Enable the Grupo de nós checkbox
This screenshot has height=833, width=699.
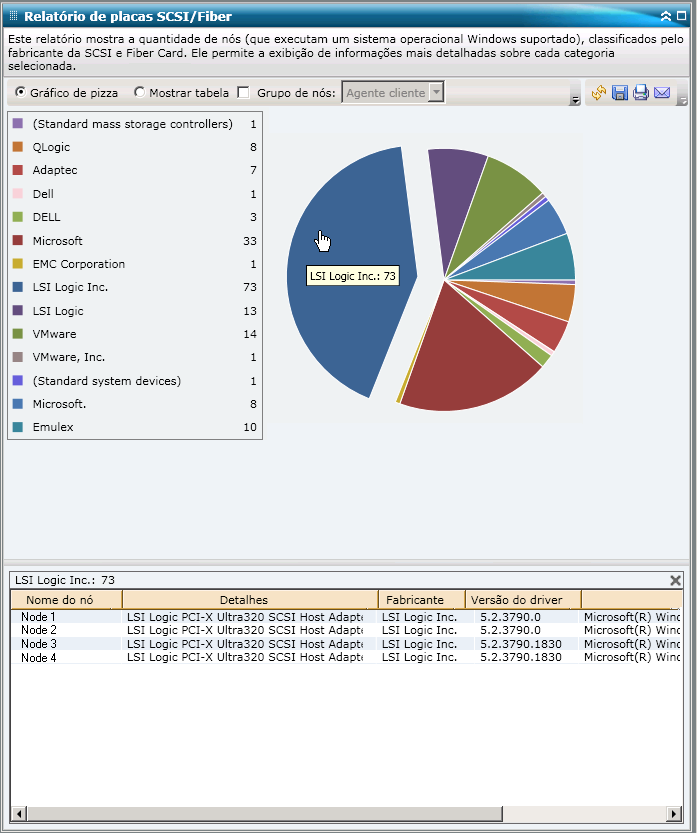click(243, 92)
